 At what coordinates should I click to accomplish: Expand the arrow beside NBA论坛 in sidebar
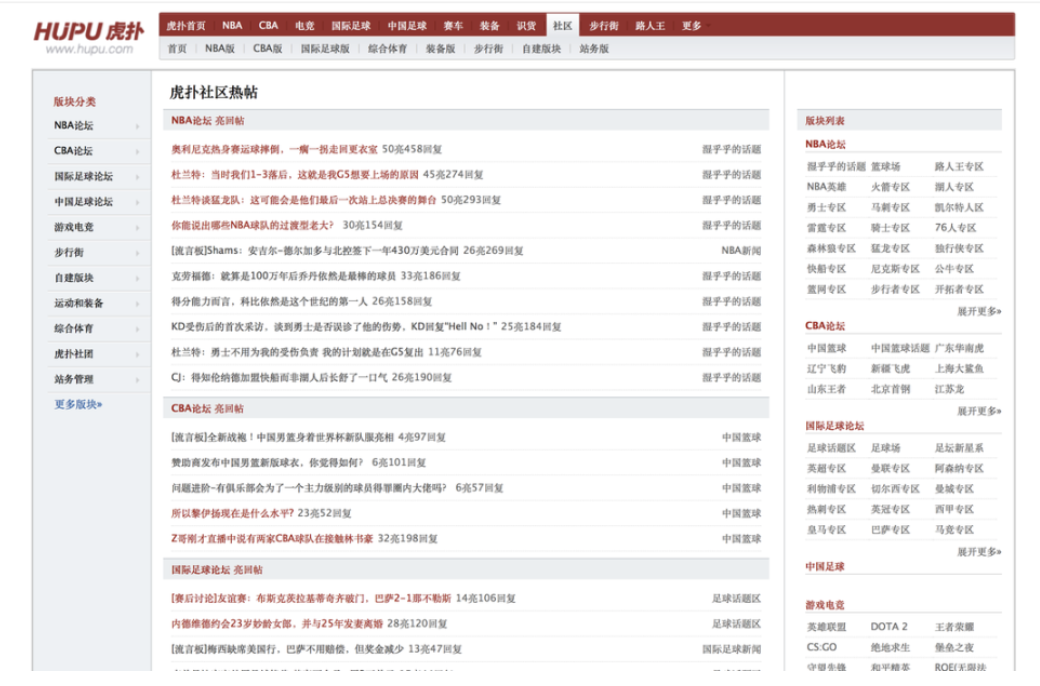coord(137,126)
